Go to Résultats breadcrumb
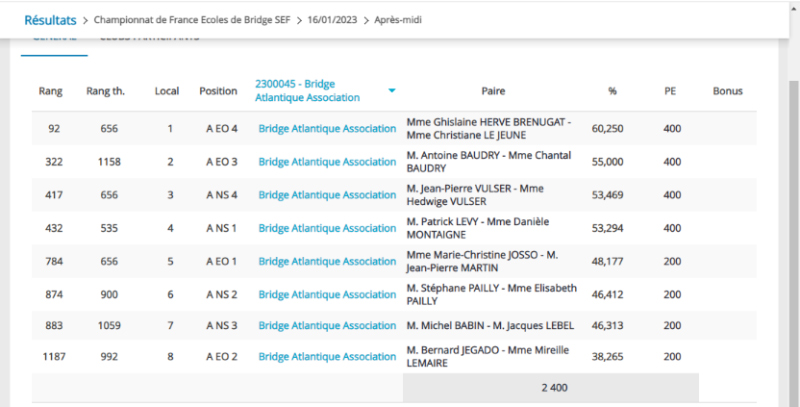 tap(51, 20)
